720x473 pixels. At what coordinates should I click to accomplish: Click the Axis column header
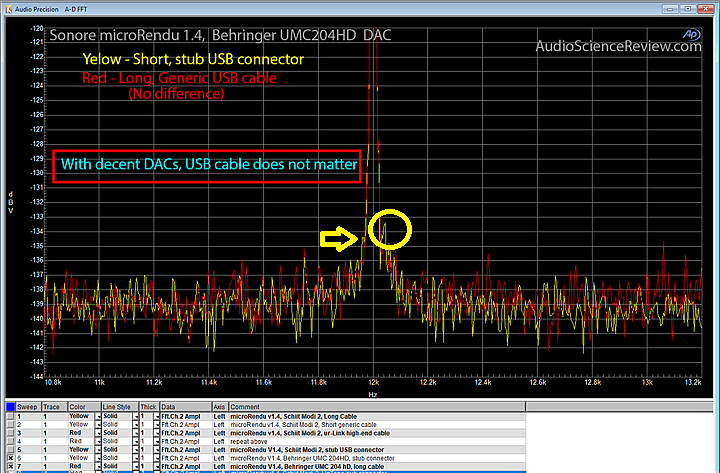[x=220, y=407]
